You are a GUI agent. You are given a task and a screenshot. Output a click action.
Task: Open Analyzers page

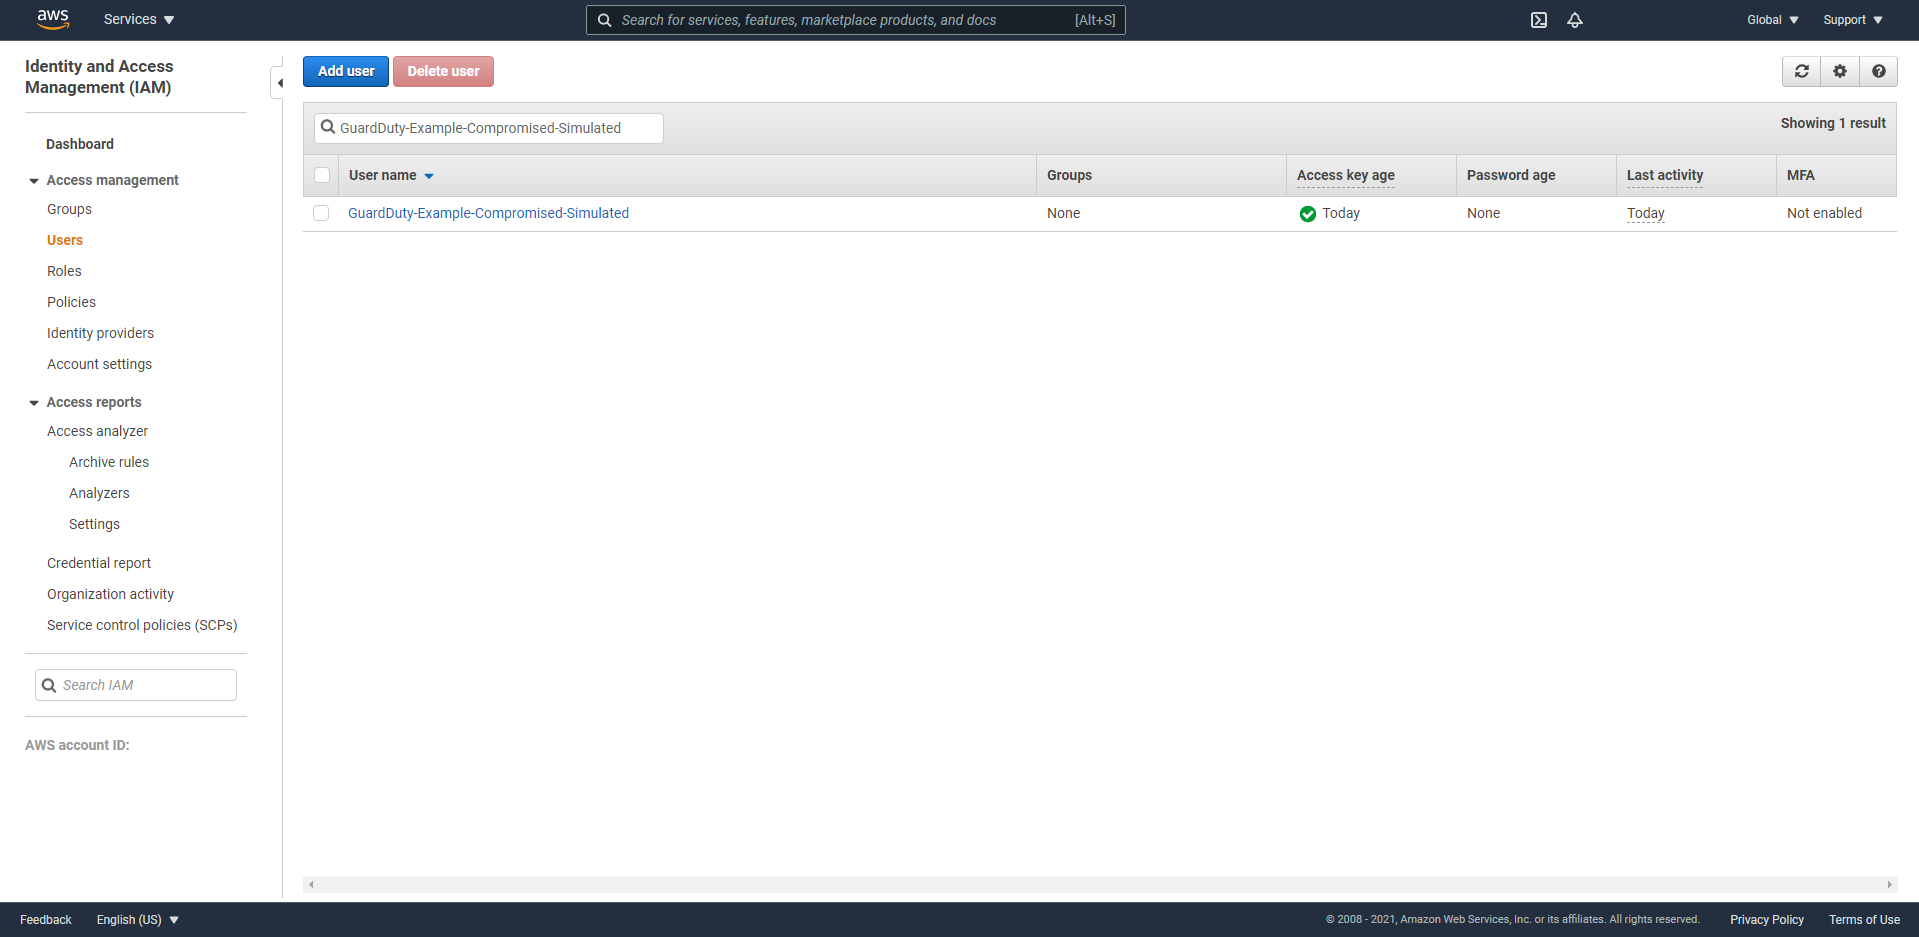coord(99,493)
